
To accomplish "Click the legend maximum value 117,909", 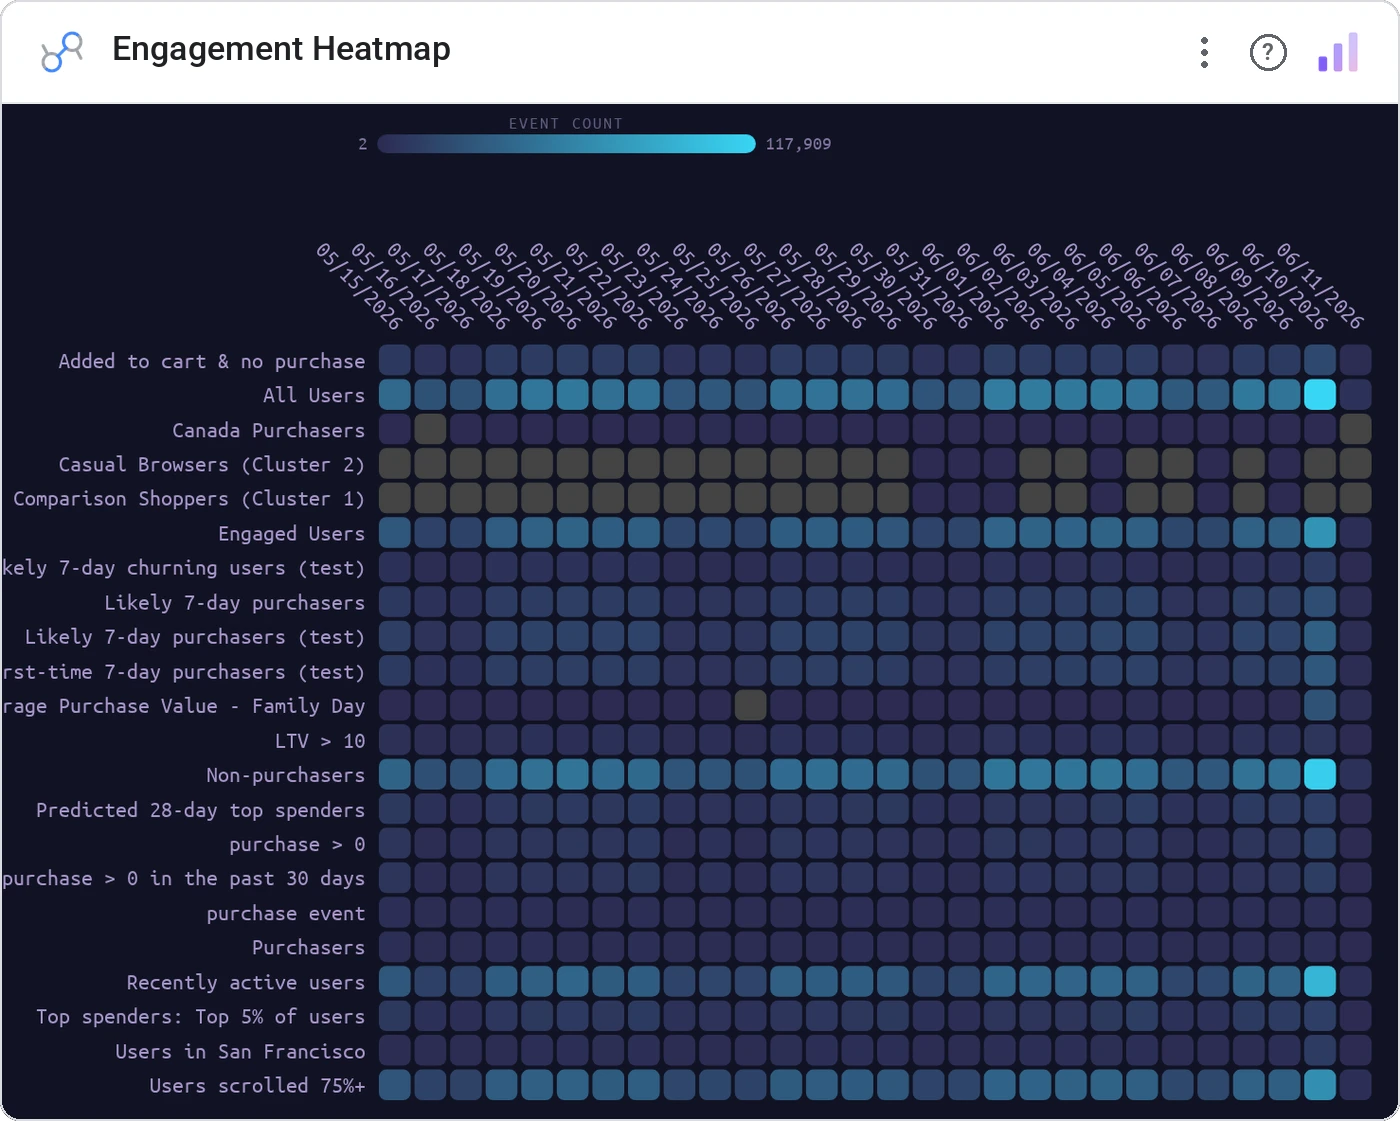I will [798, 144].
